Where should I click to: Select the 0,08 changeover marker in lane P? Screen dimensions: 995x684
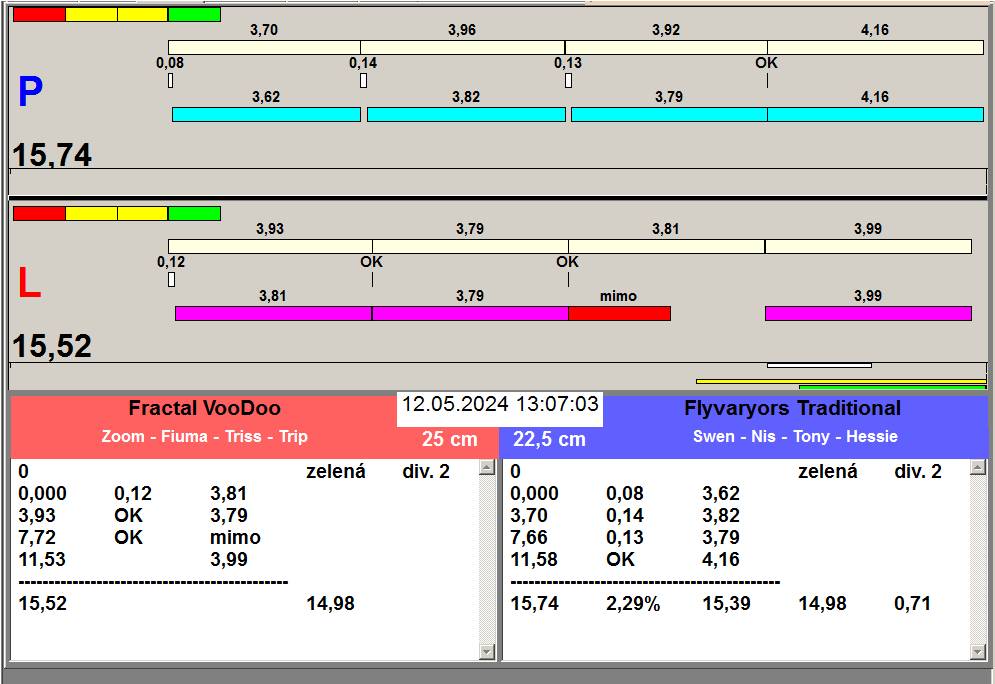pos(171,80)
